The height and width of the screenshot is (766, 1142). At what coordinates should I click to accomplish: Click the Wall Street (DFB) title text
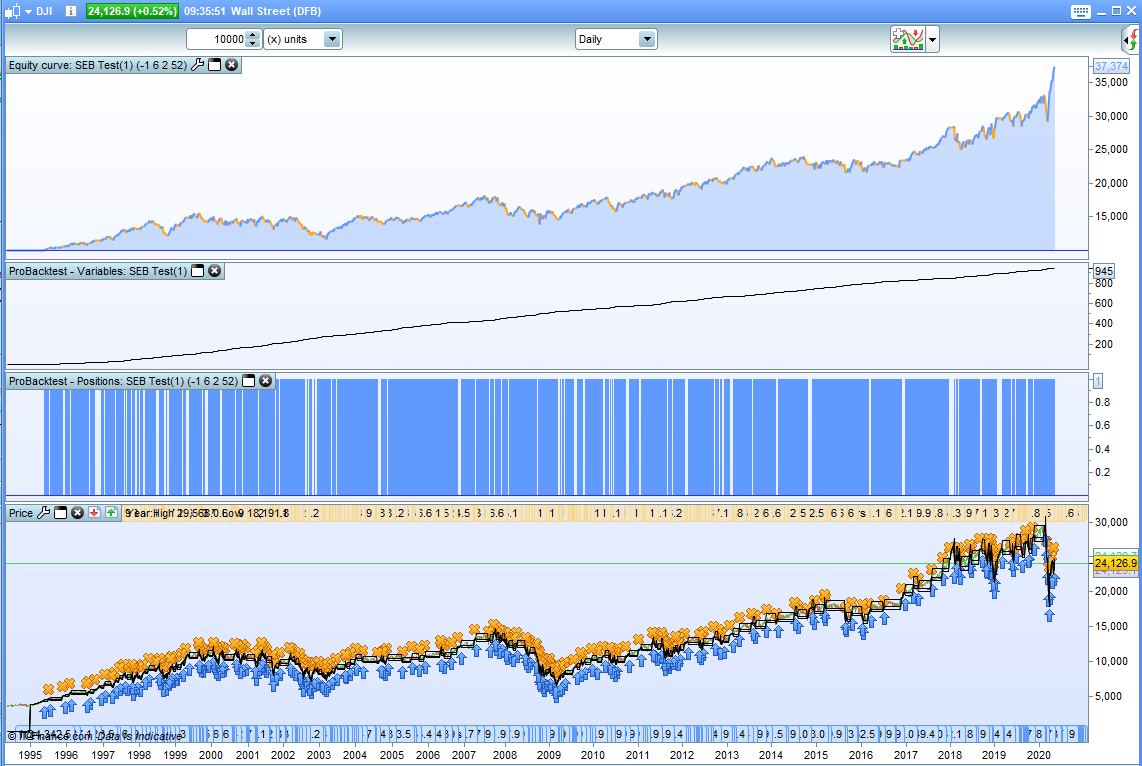(x=276, y=12)
